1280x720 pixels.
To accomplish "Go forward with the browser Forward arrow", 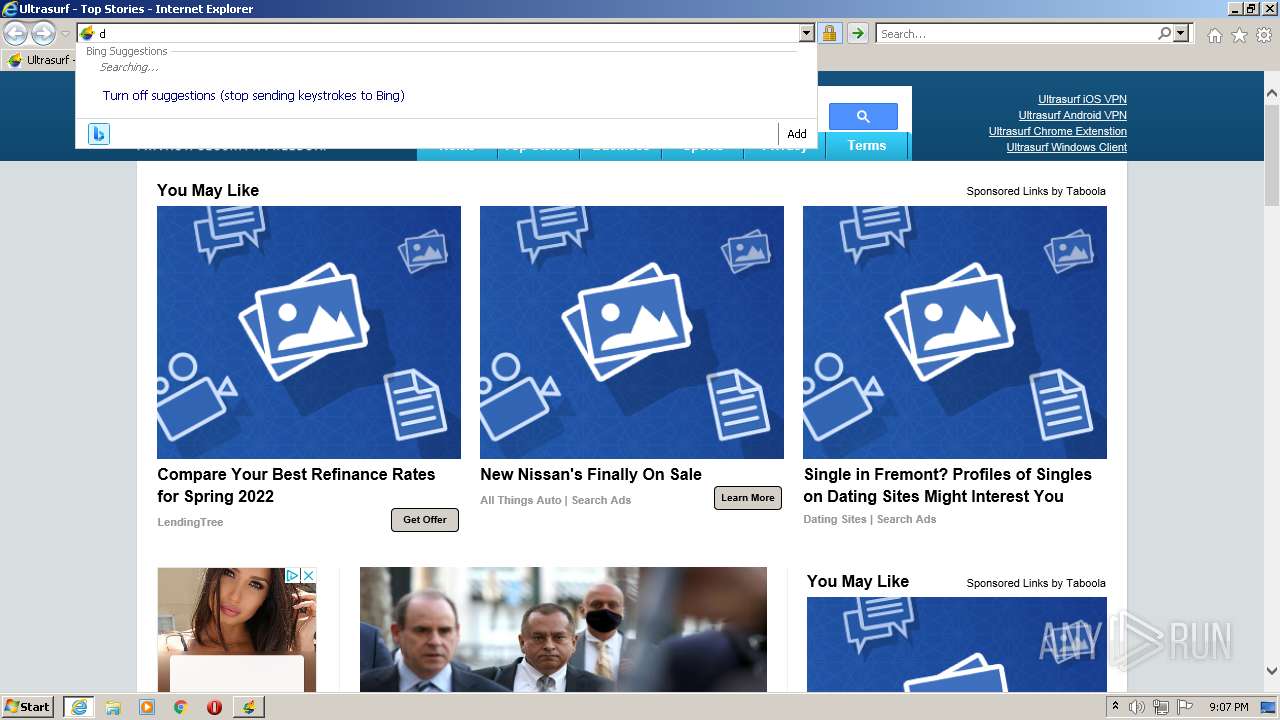I will [x=43, y=34].
